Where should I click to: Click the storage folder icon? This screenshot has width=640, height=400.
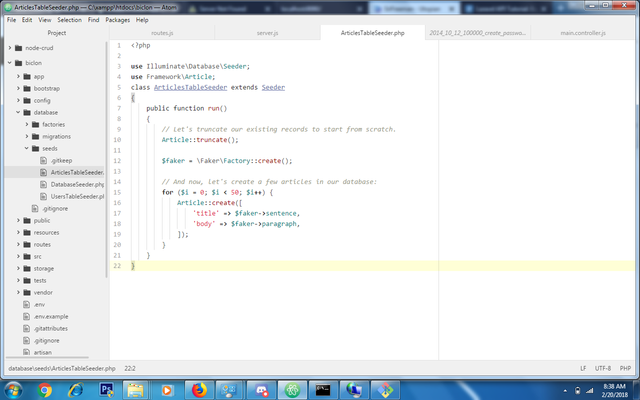coord(27,269)
